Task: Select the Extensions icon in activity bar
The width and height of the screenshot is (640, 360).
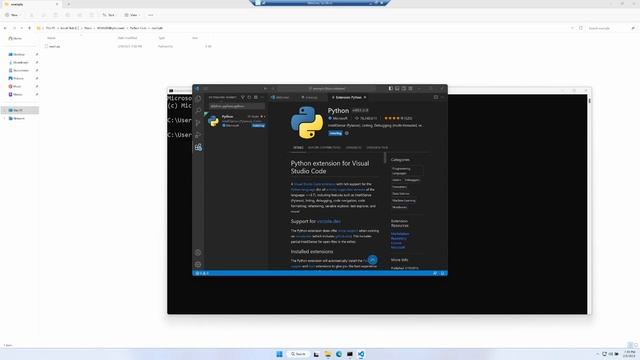Action: pyautogui.click(x=198, y=147)
